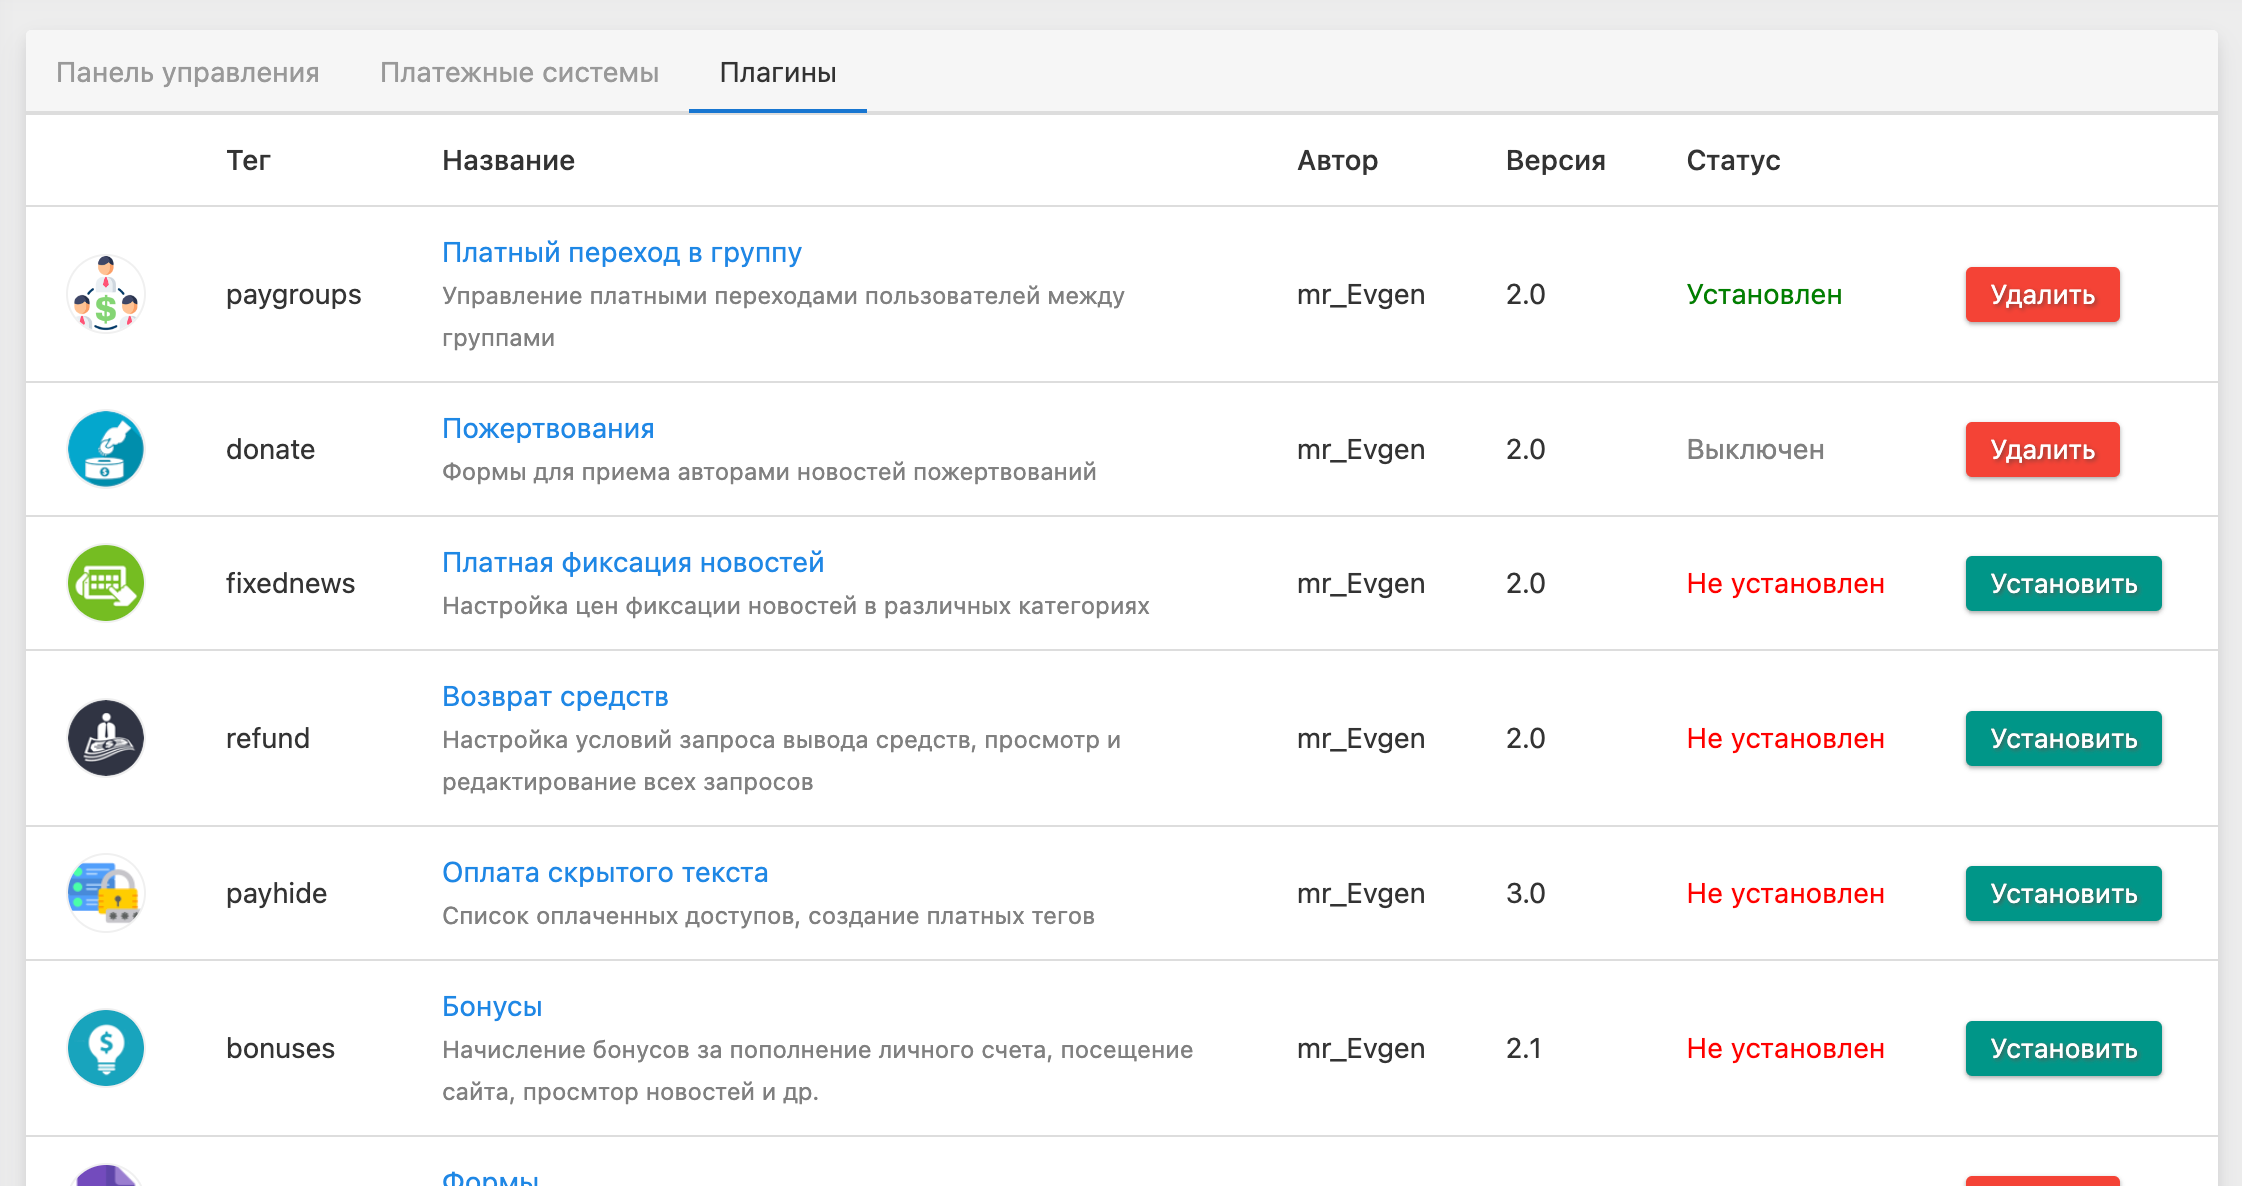Click version 2.1 in bonuses row
2242x1186 pixels.
tap(1523, 1048)
